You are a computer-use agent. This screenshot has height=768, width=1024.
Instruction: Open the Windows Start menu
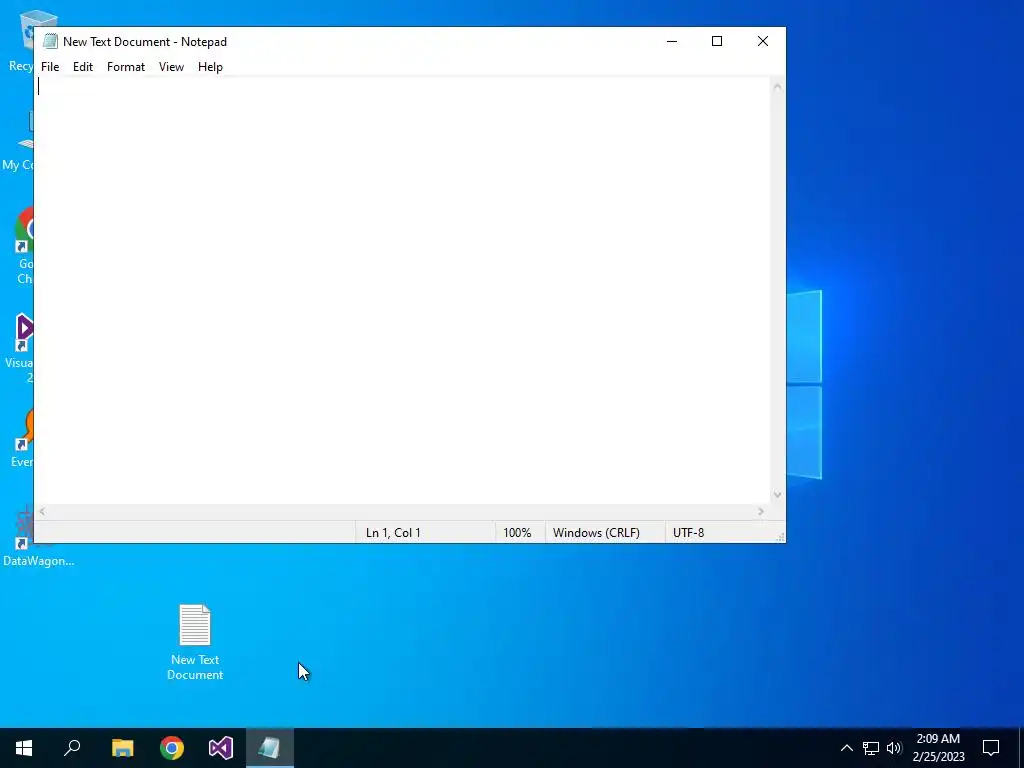coord(24,748)
